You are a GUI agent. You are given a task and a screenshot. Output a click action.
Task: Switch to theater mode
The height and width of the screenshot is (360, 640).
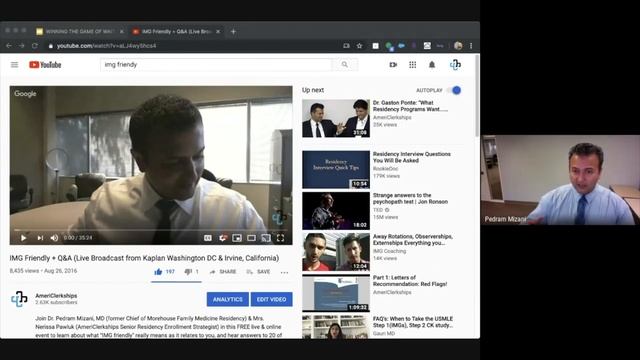click(251, 238)
